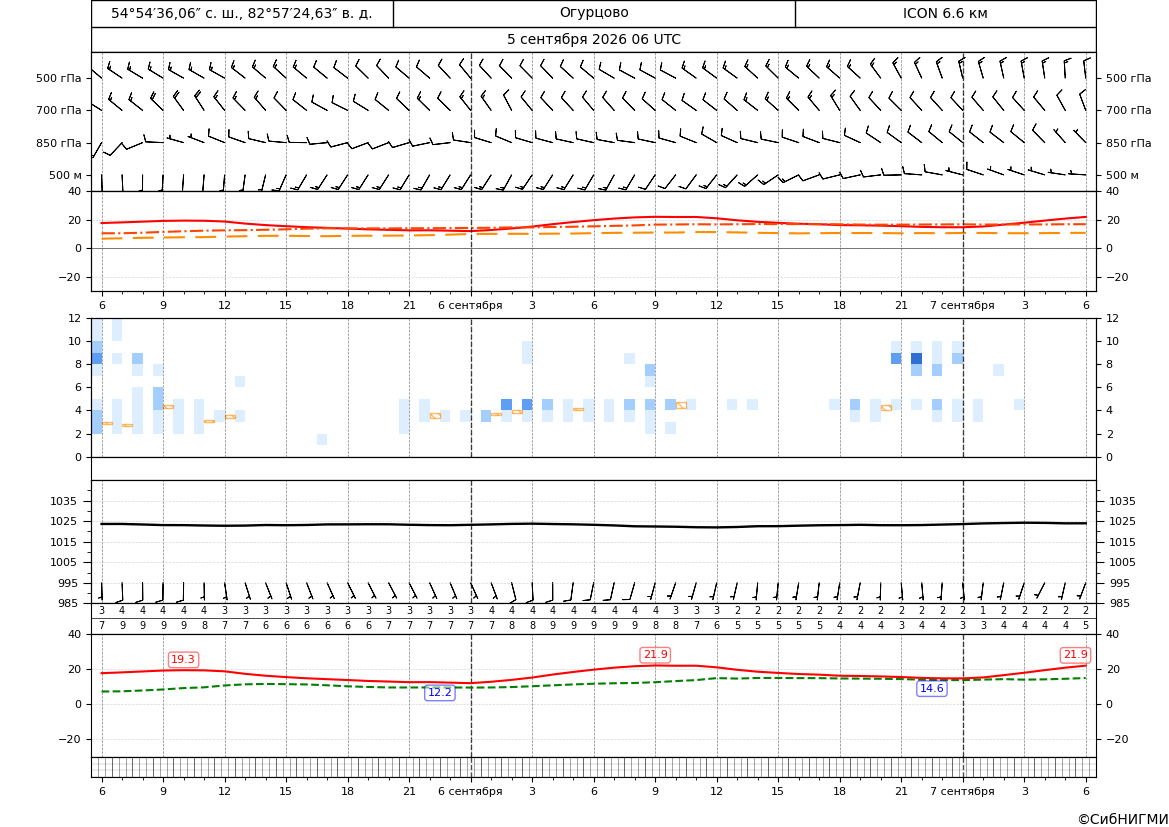Click the red 19.3 temperature maximum label
This screenshot has width=1169, height=827.
click(183, 659)
